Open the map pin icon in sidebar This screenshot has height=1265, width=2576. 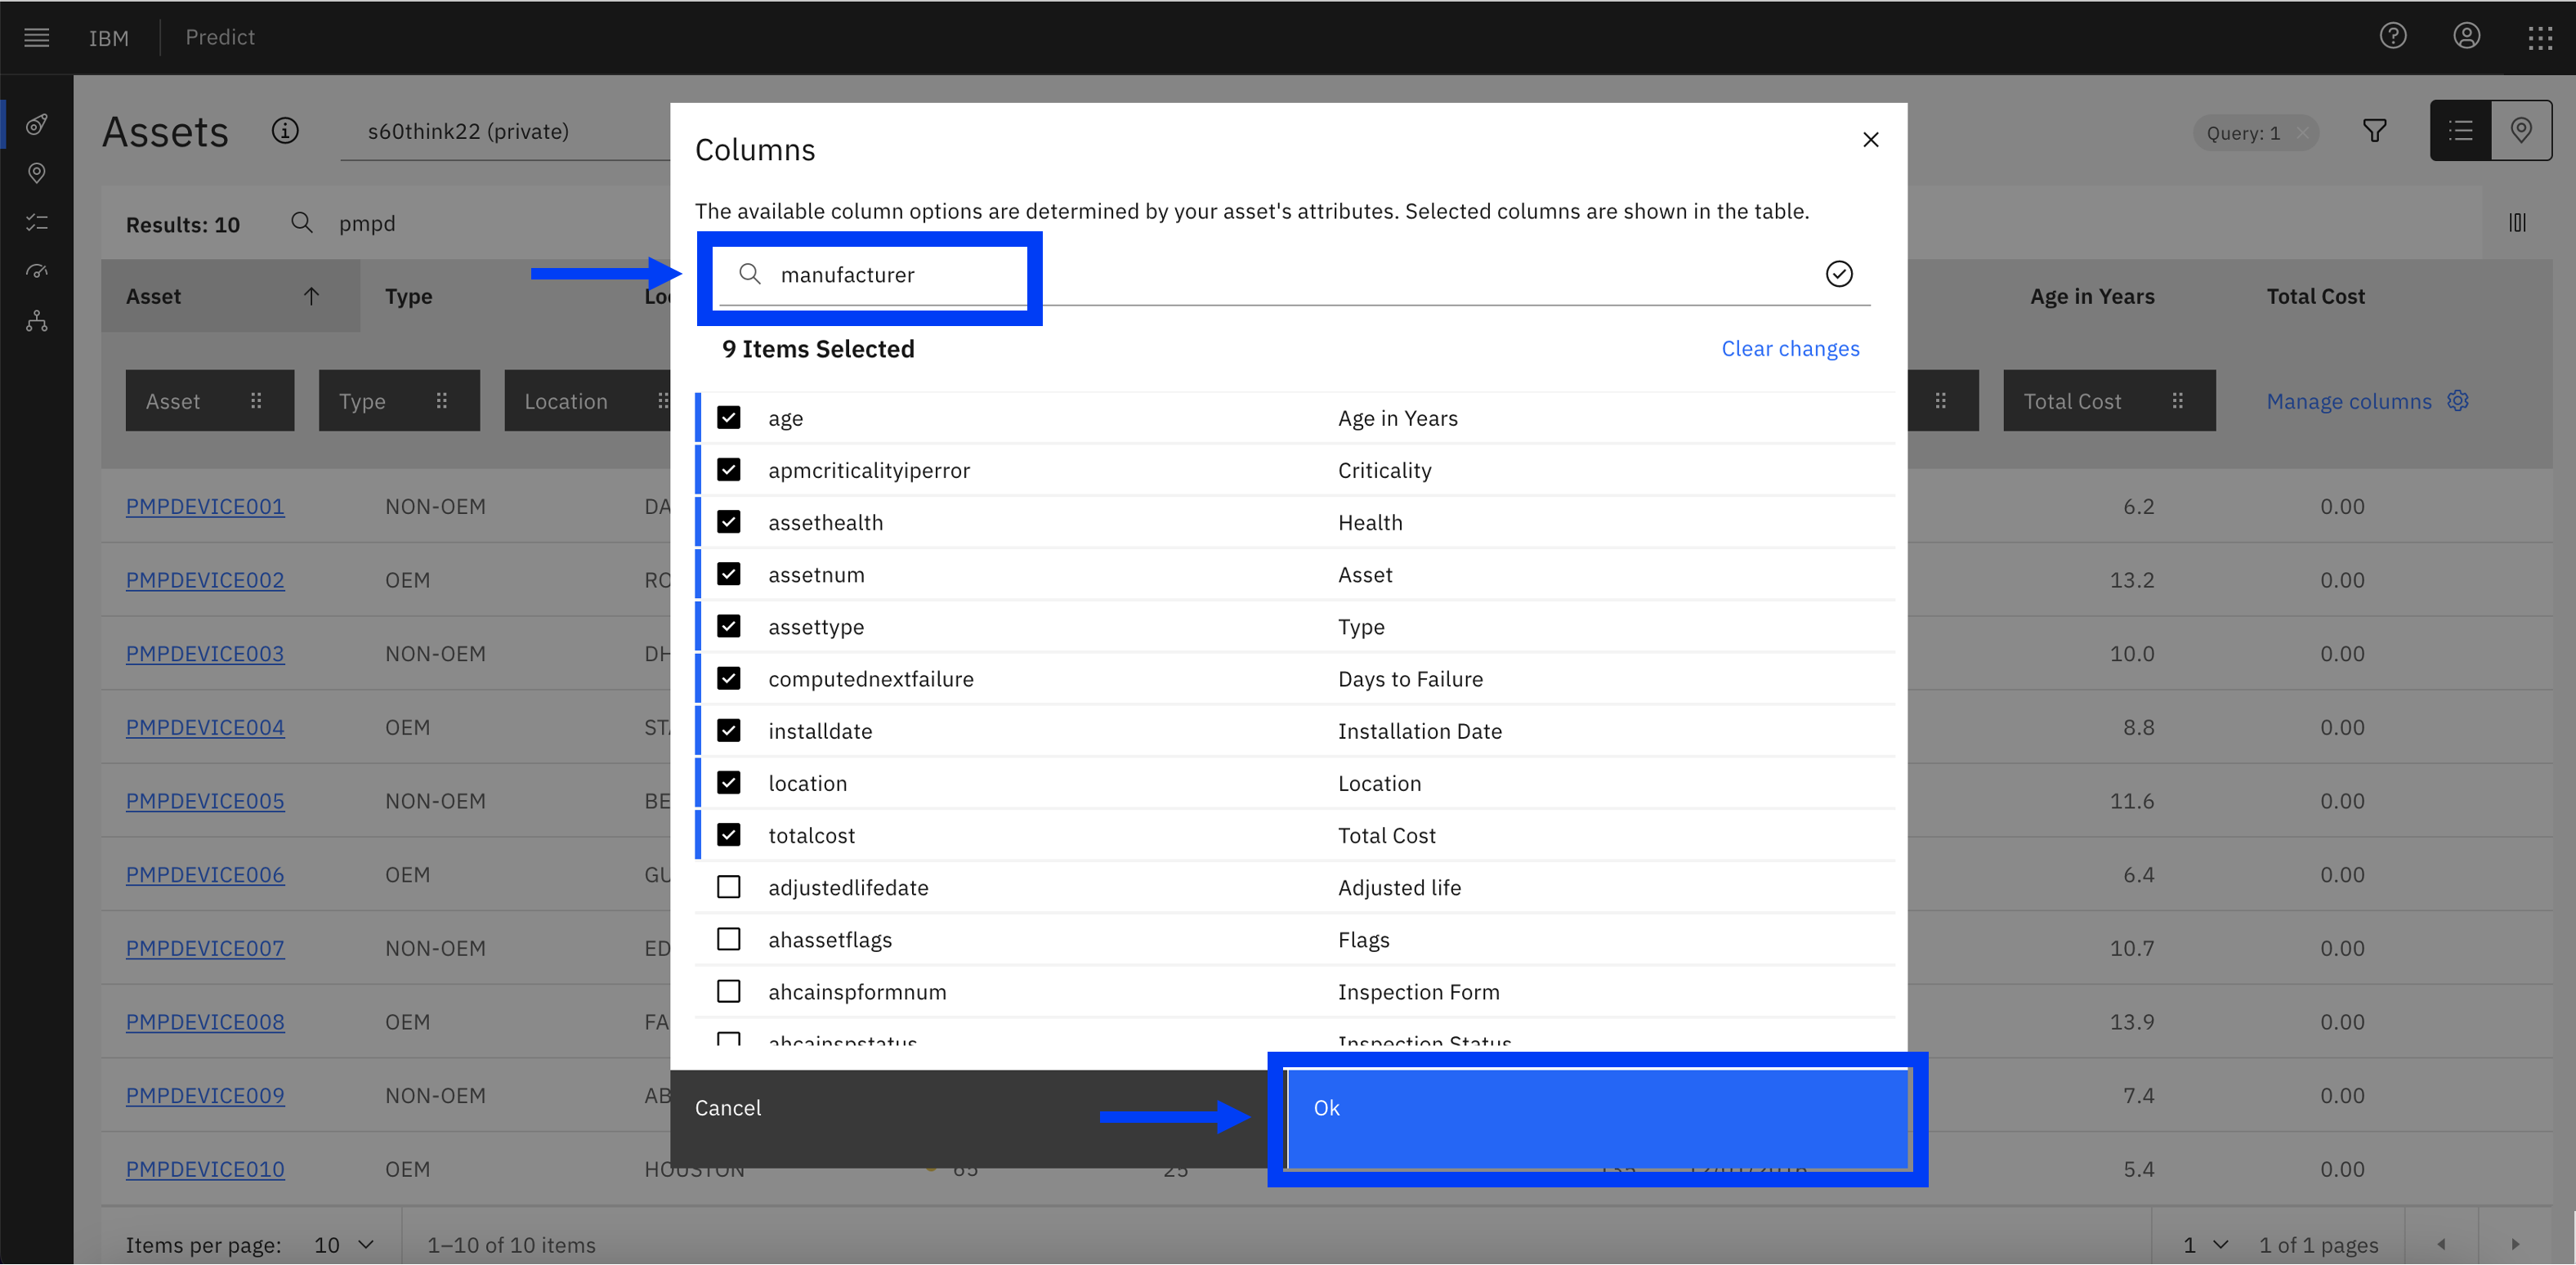pyautogui.click(x=37, y=173)
